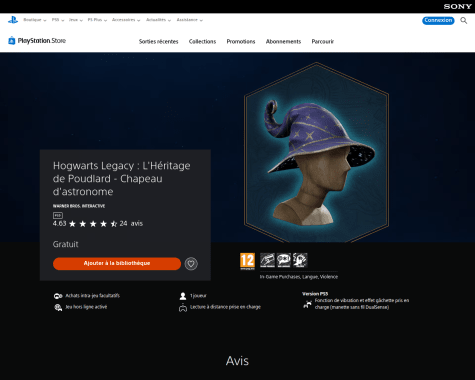Click the PlayStation Store shopping bag icon
This screenshot has width=475, height=380.
tap(12, 41)
